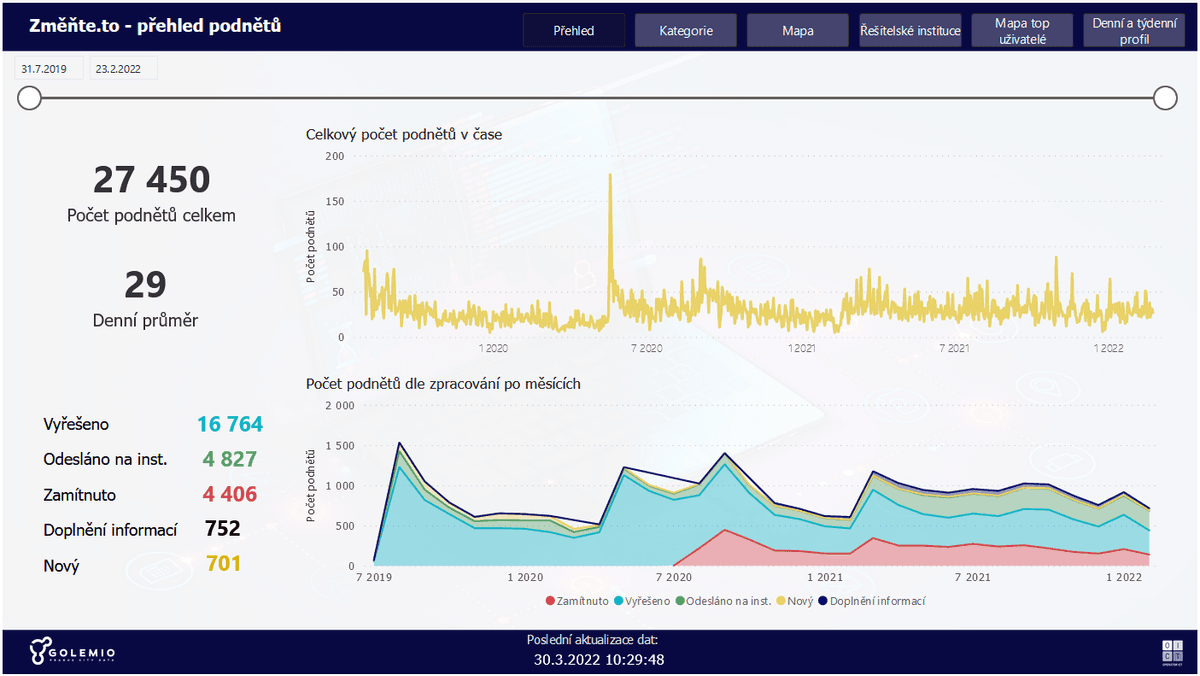
Task: Click the red Zamítnuto legend marker
Action: click(549, 601)
